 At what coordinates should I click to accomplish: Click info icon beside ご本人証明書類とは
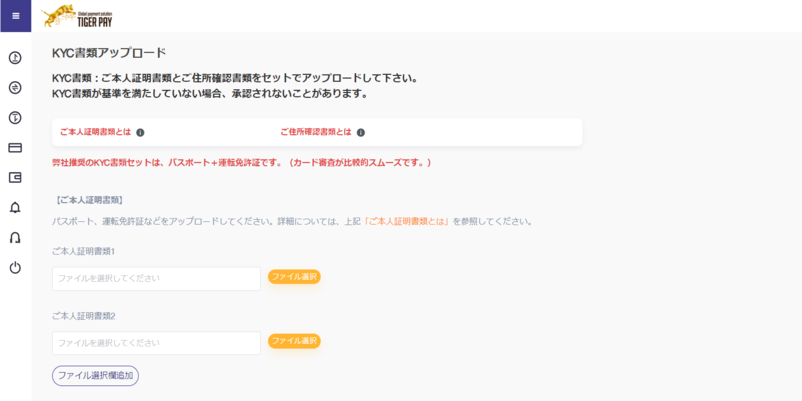click(140, 132)
